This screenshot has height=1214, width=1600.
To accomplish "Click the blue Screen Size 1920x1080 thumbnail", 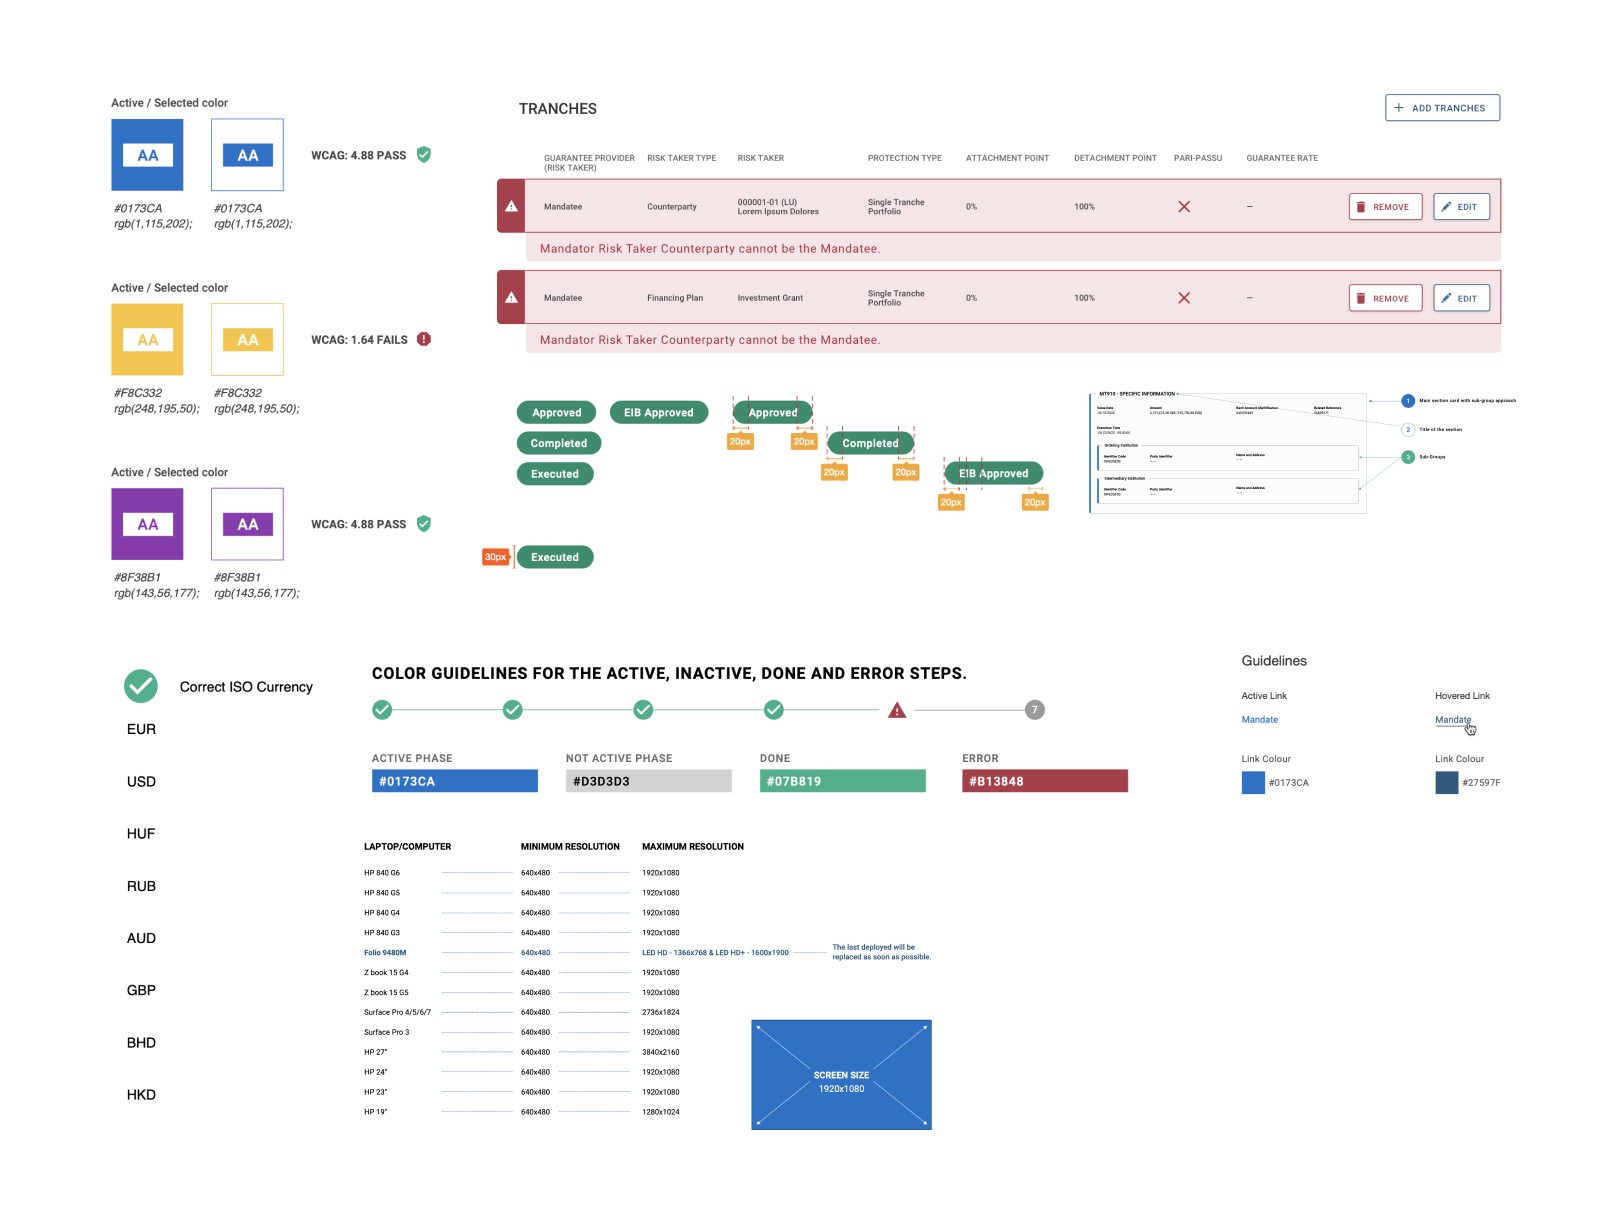I will [841, 1075].
